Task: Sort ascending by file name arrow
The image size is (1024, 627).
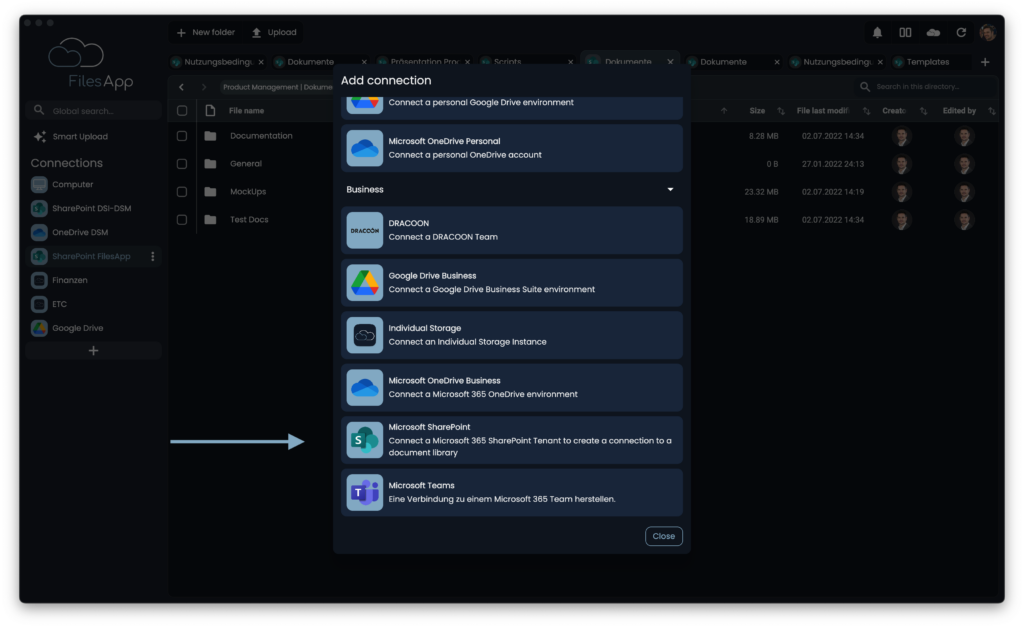Action: (724, 111)
